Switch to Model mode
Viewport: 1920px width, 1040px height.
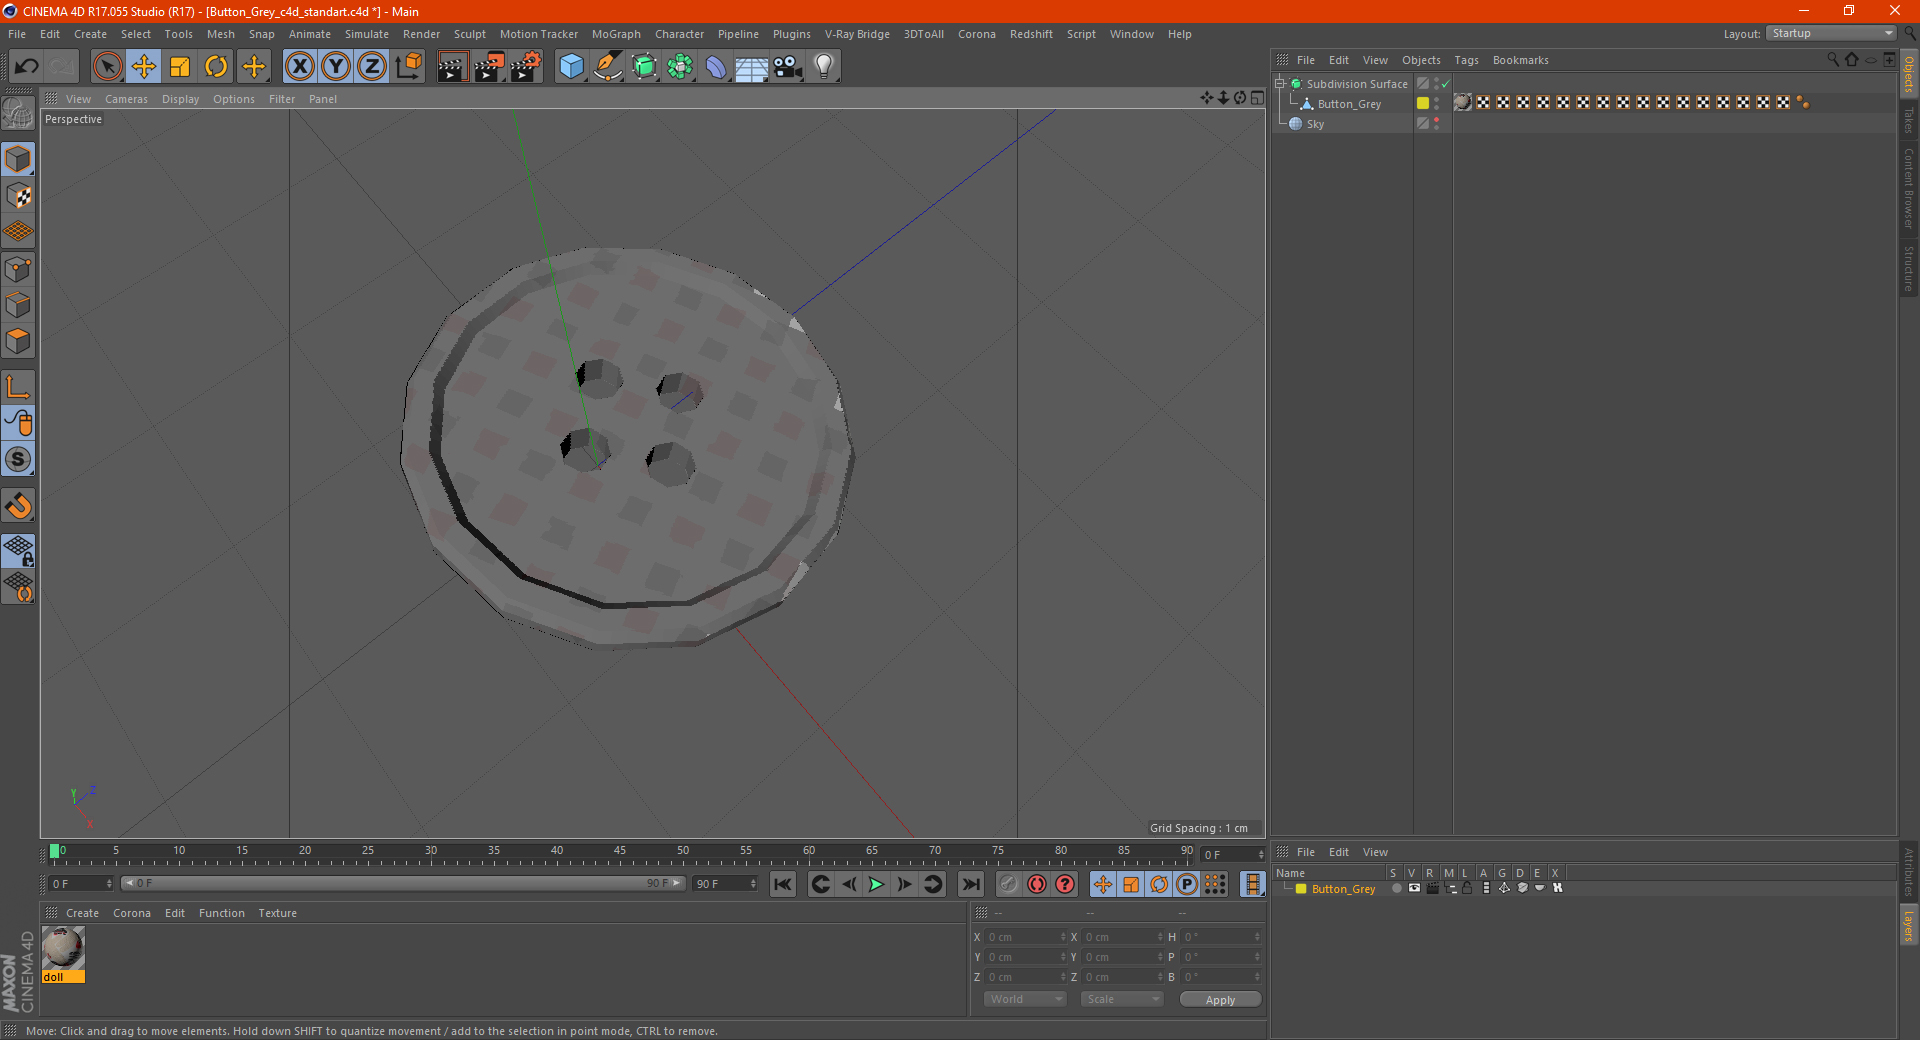pyautogui.click(x=18, y=159)
